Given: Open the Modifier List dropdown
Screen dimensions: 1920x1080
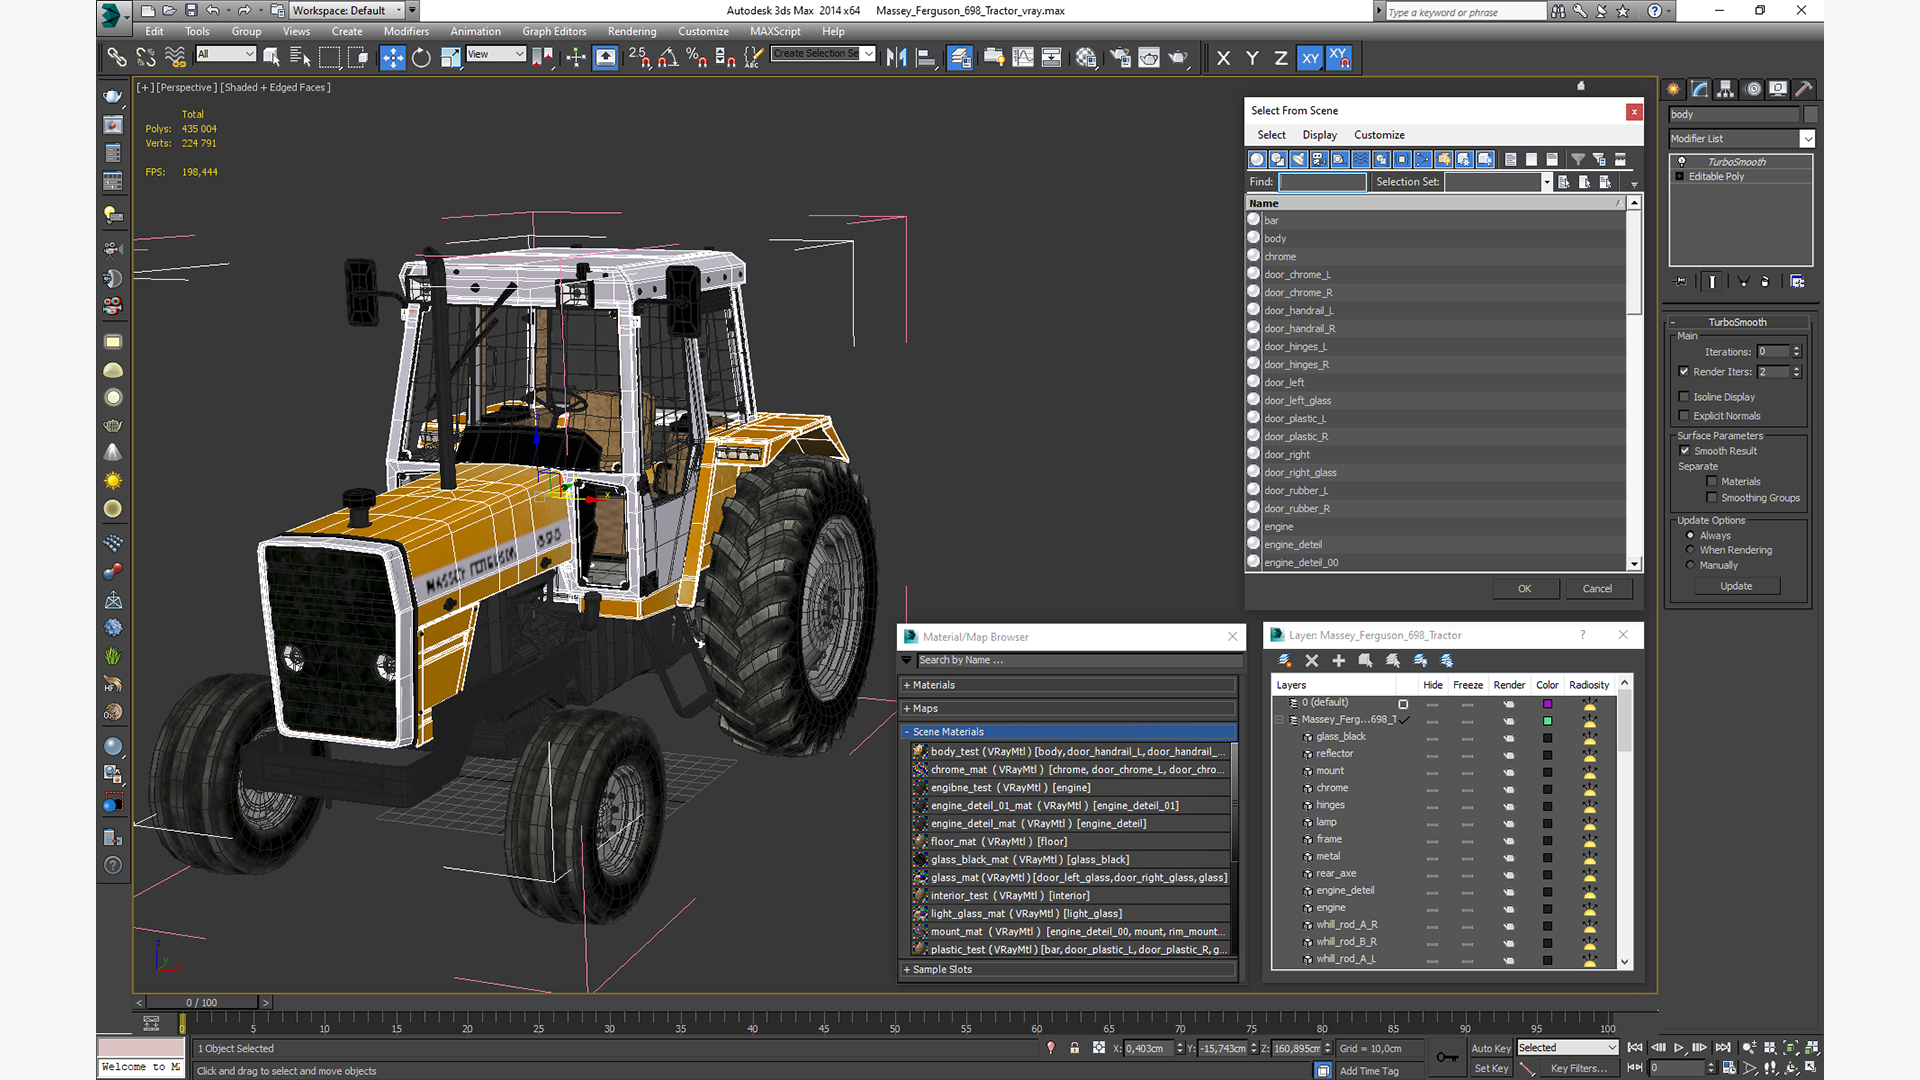Looking at the screenshot, I should pyautogui.click(x=1807, y=139).
